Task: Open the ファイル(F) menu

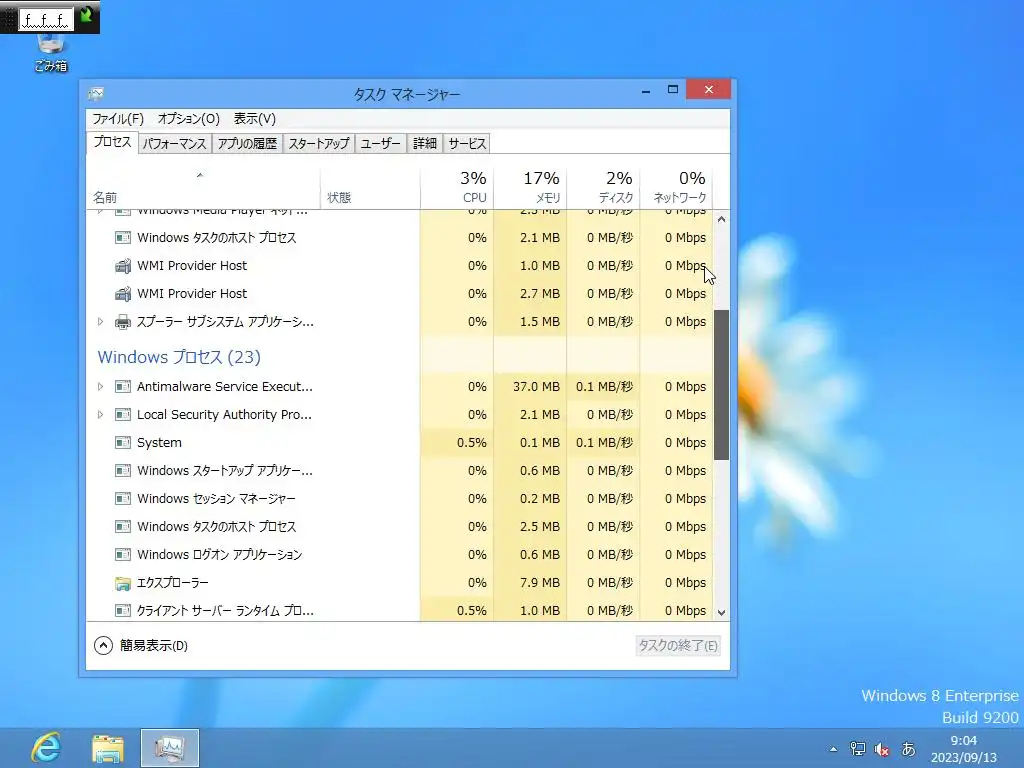Action: tap(118, 119)
